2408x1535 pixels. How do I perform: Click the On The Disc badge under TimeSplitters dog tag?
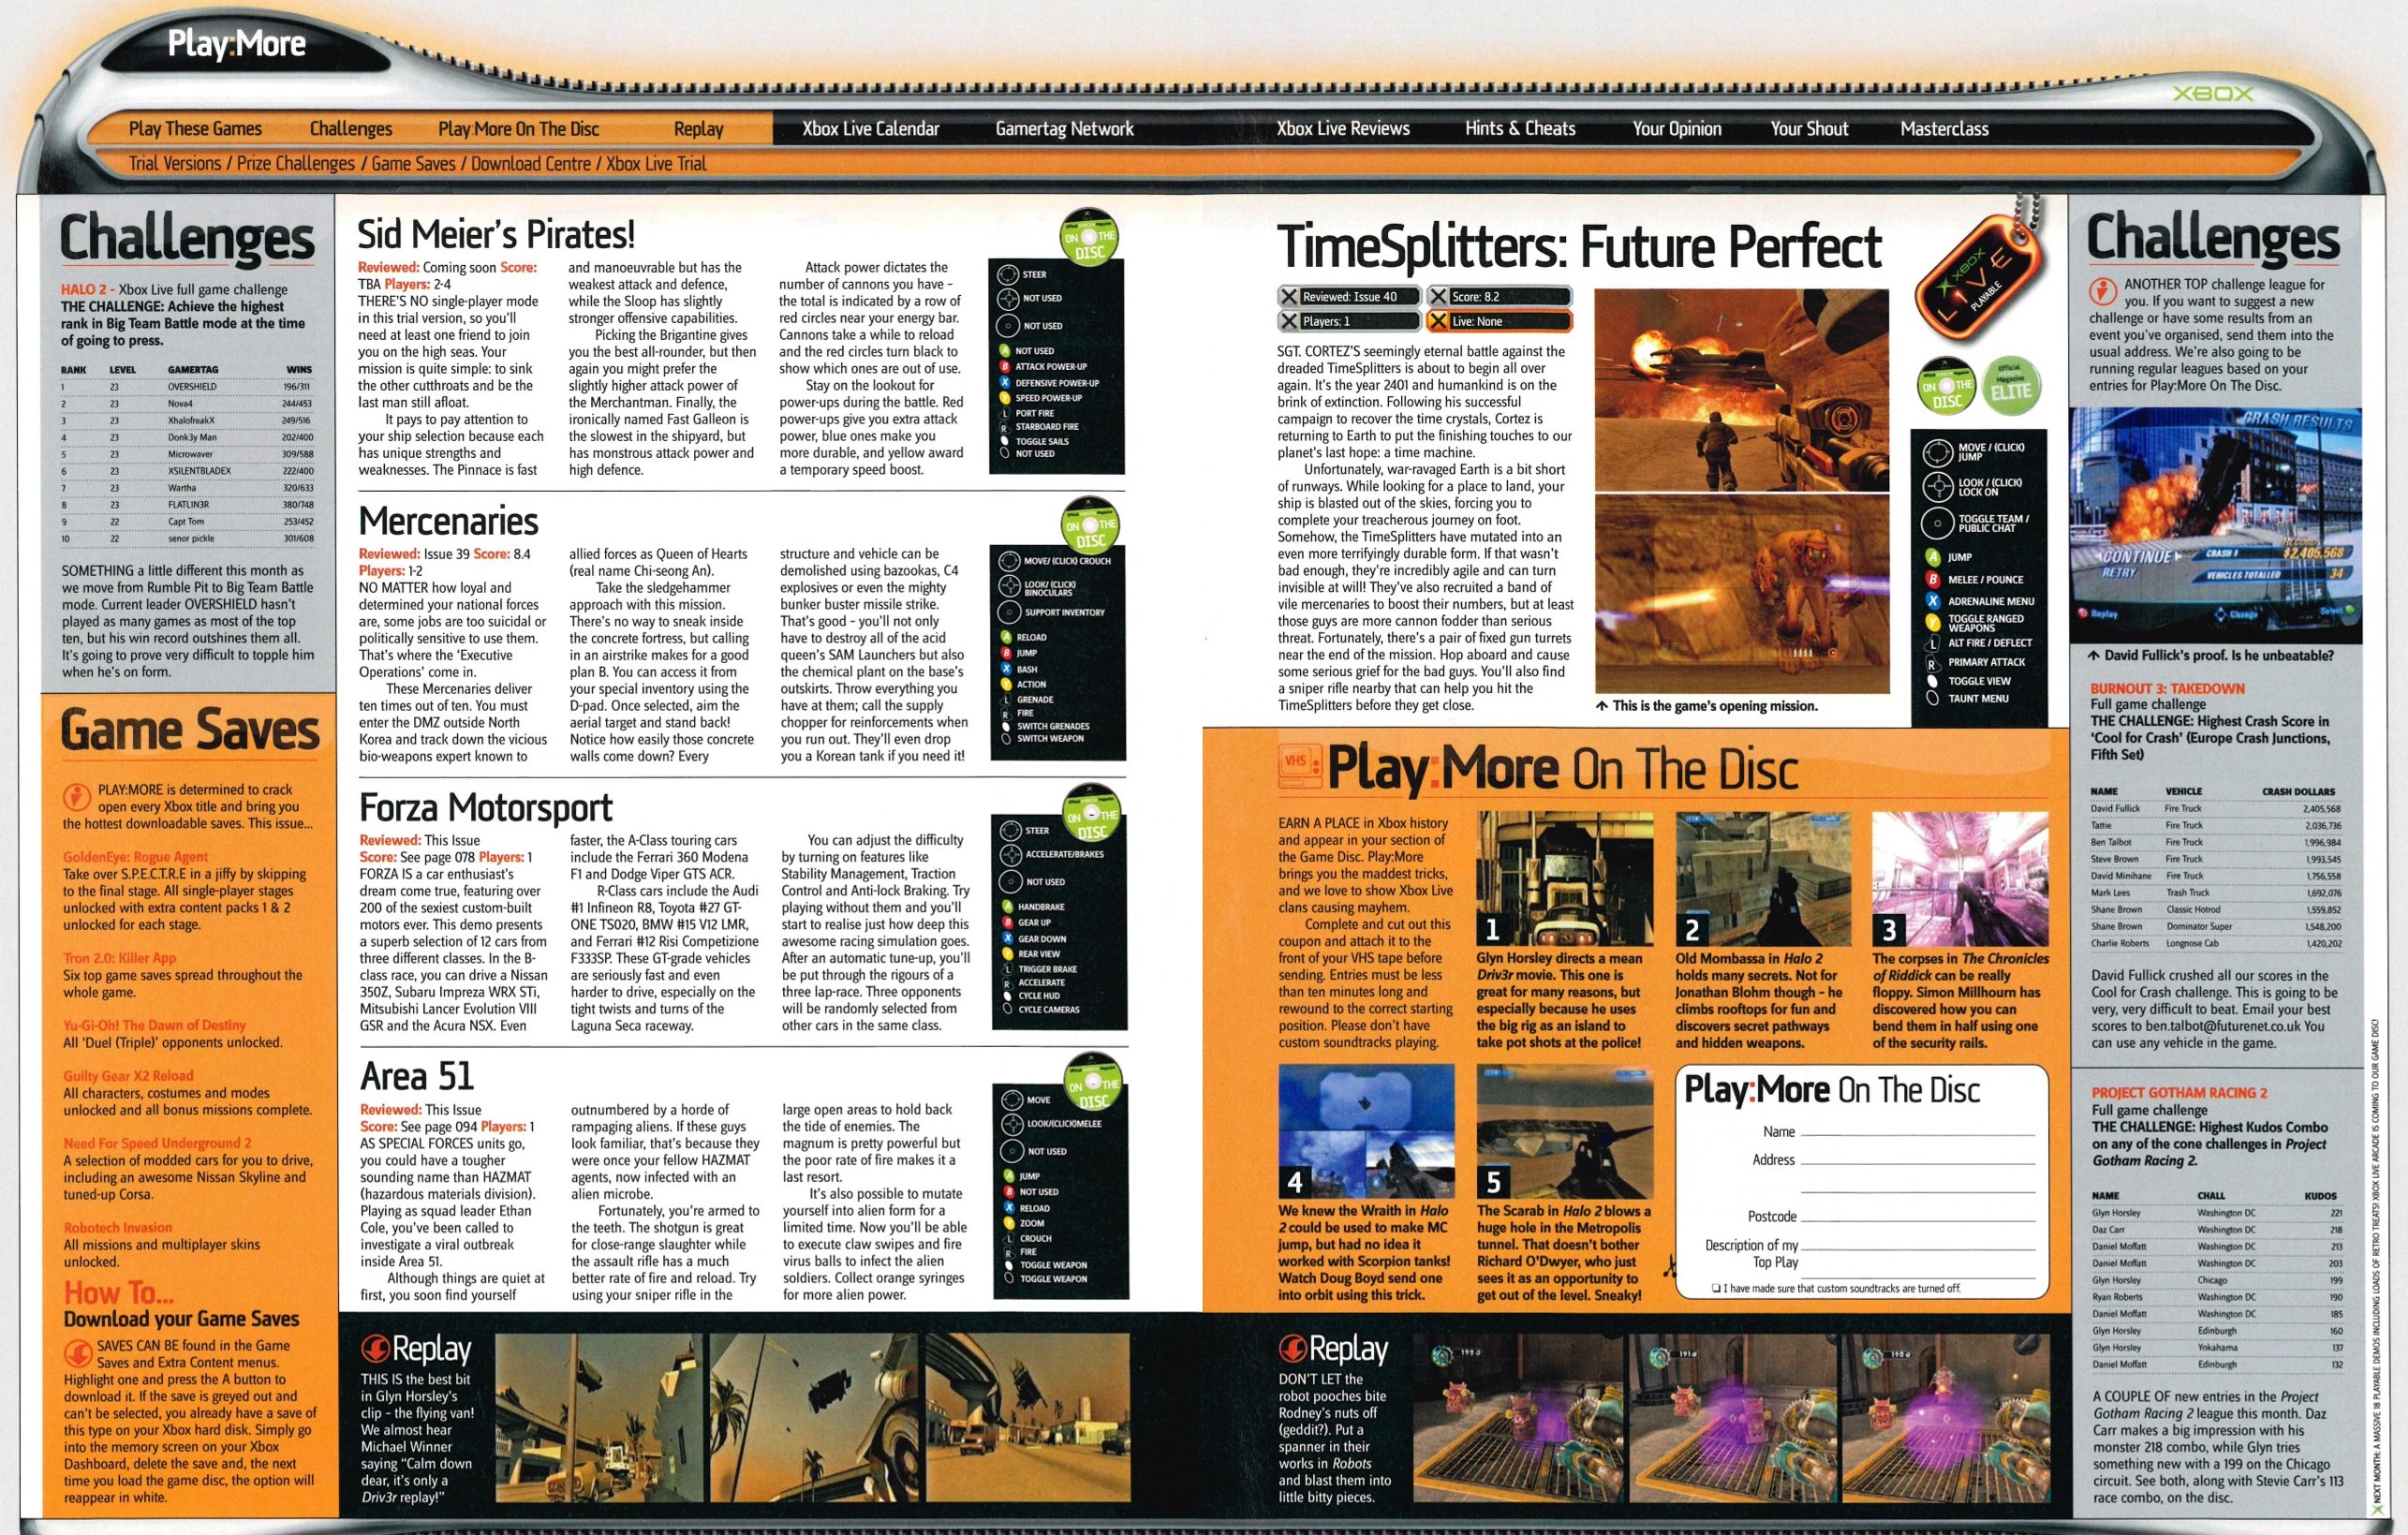[1947, 385]
